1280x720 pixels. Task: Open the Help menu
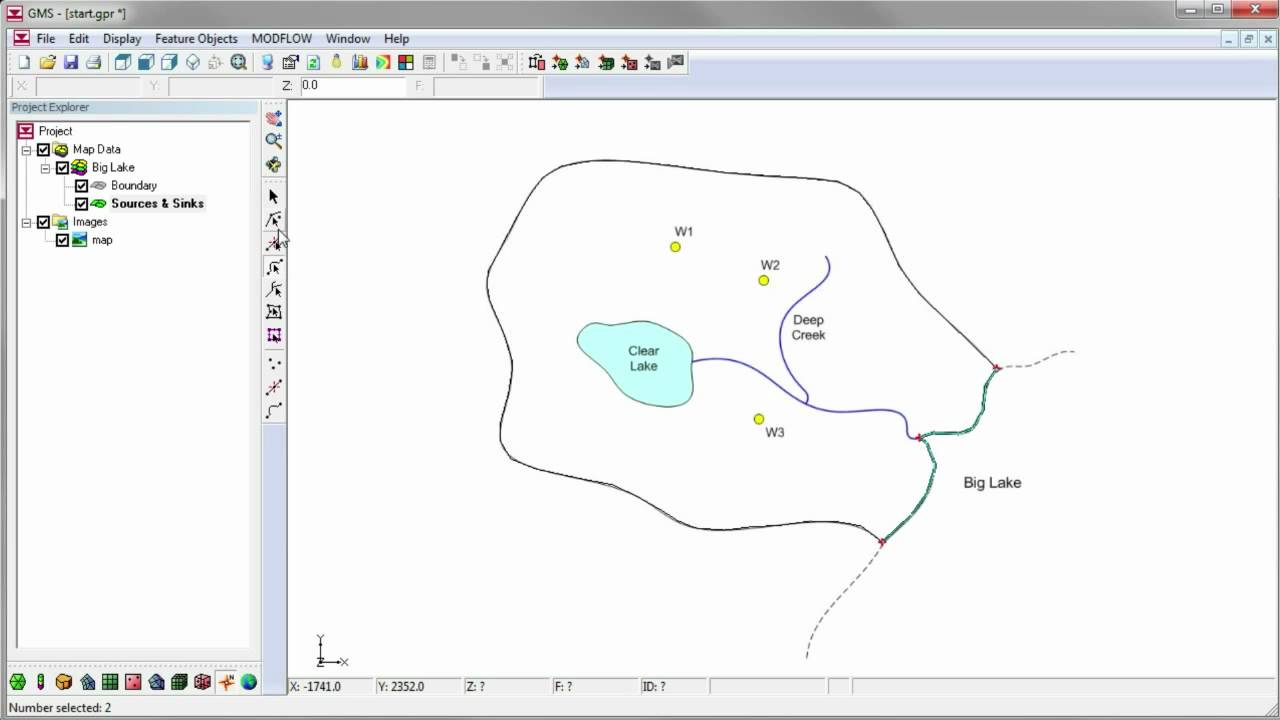click(396, 39)
